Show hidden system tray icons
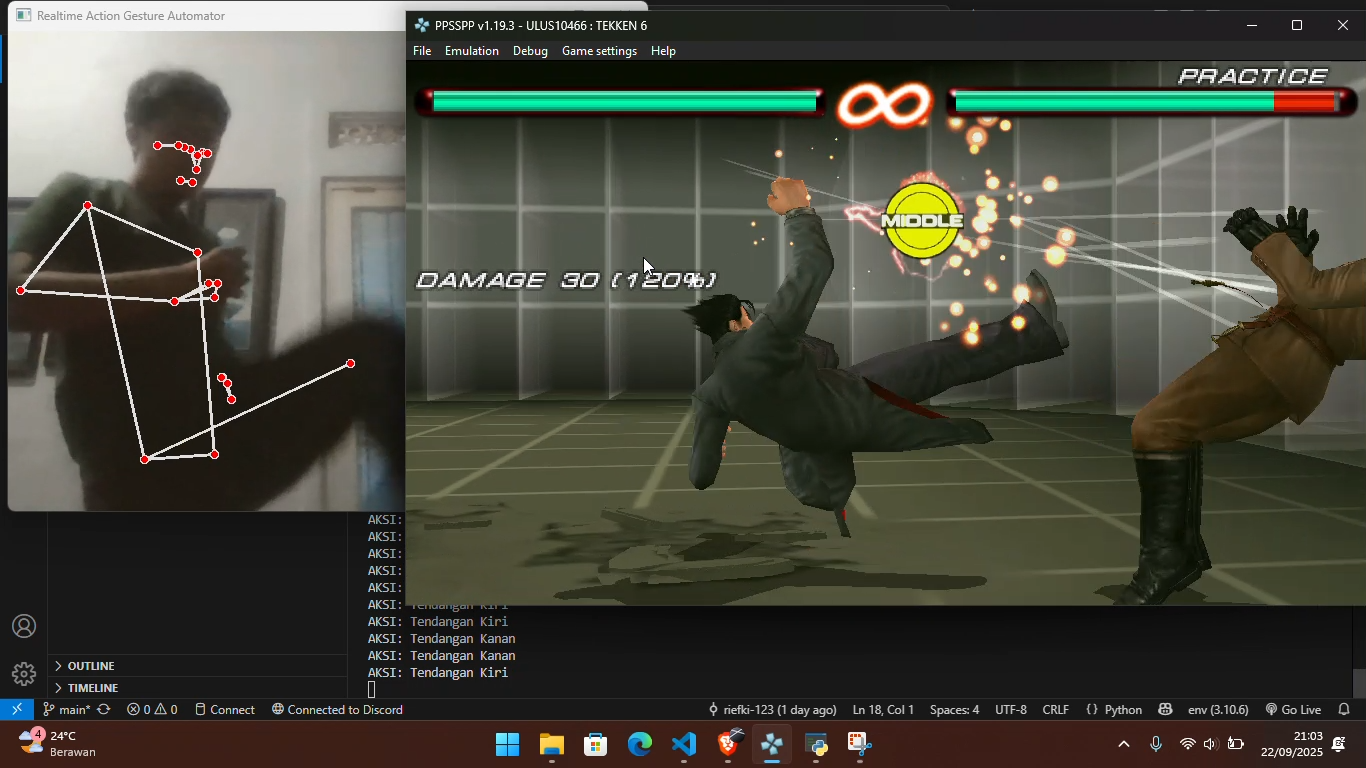Screen dimensions: 1366x768 pos(1124,745)
